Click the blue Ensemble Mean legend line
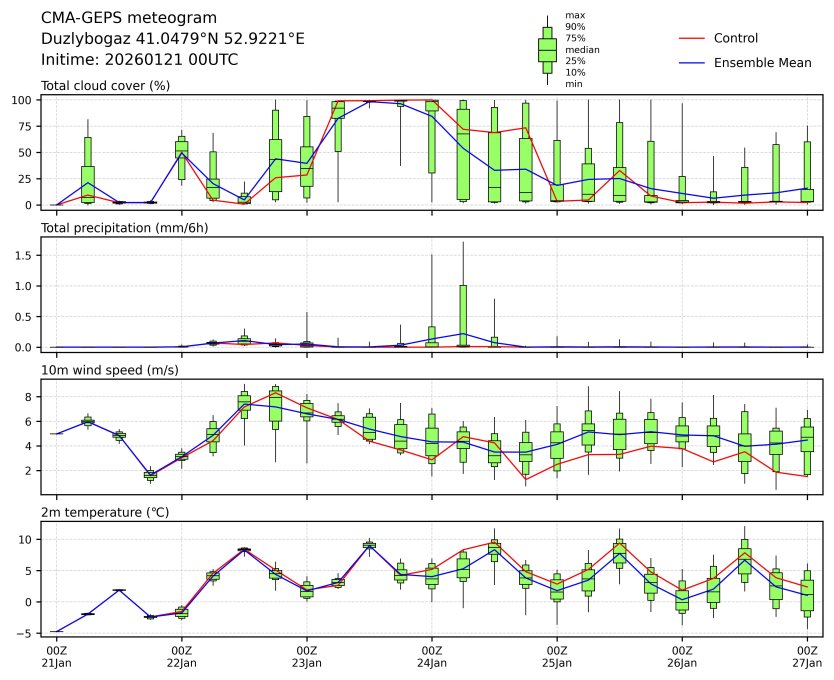 point(692,62)
